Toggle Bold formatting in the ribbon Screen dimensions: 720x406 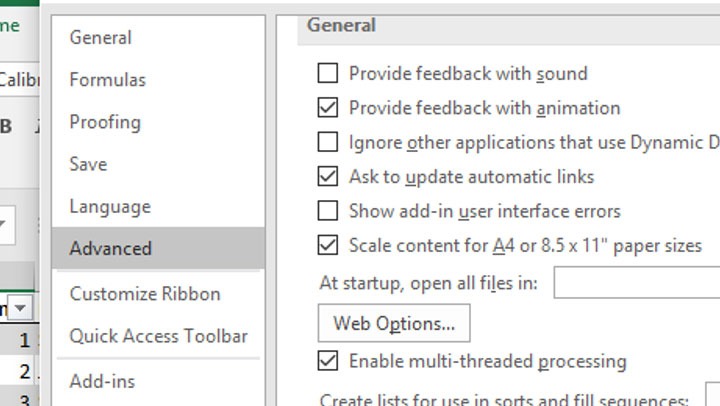(7, 126)
